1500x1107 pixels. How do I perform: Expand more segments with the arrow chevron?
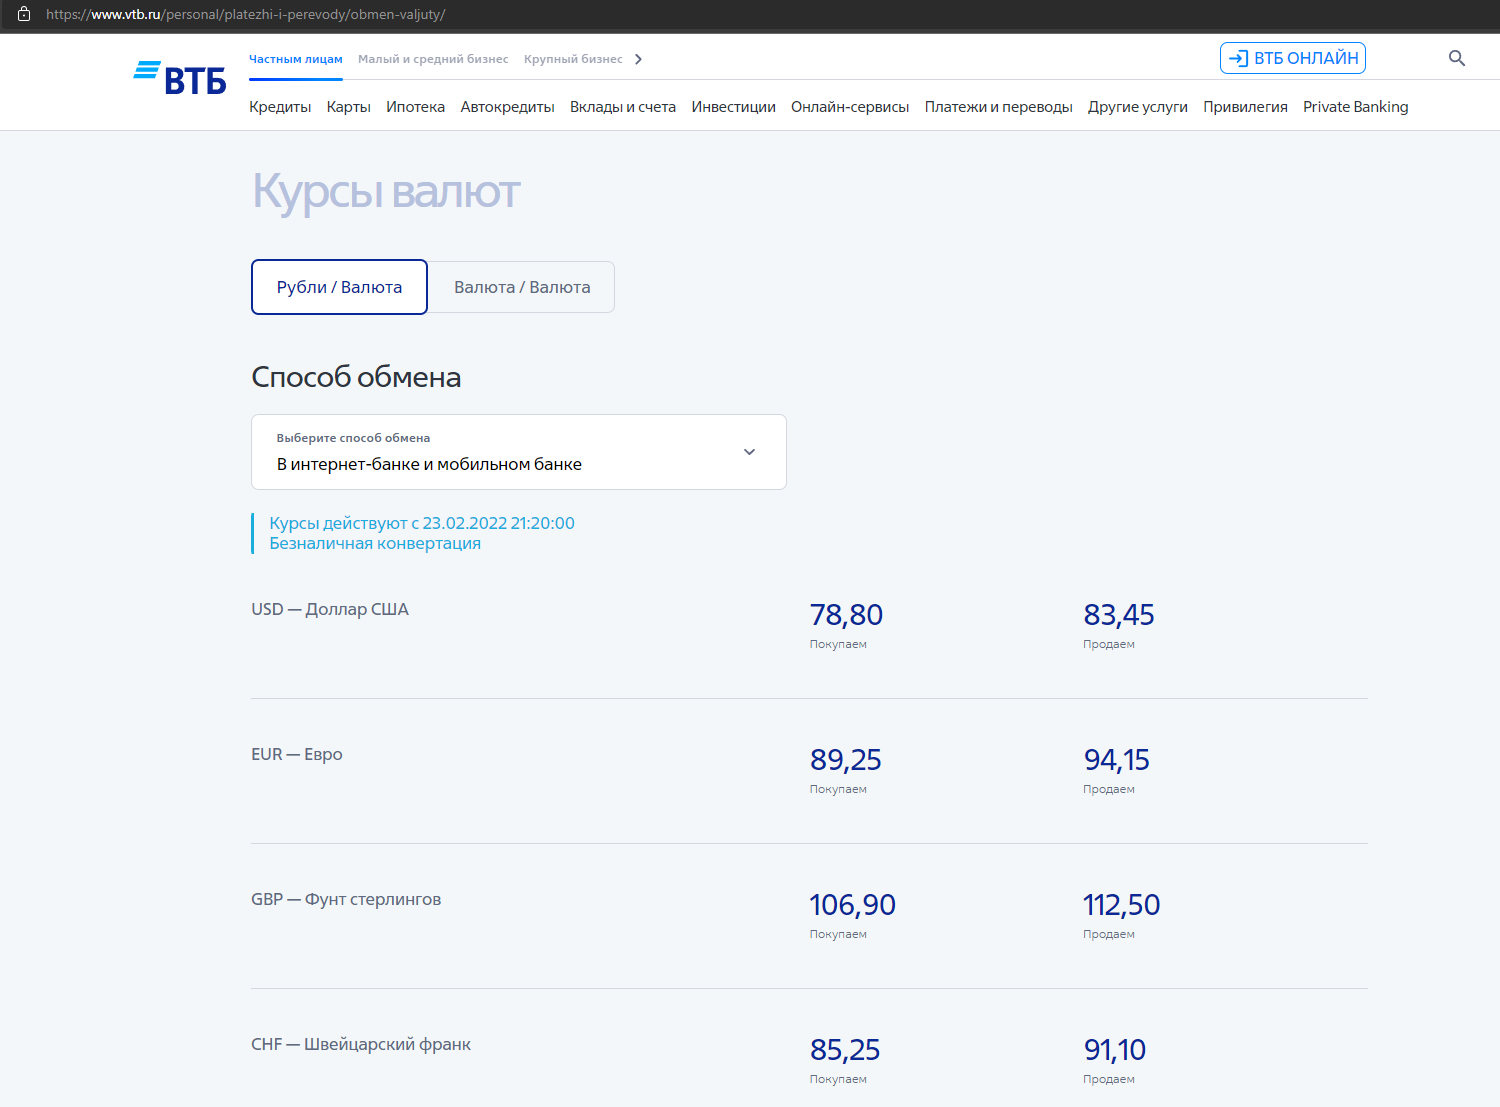tap(638, 59)
